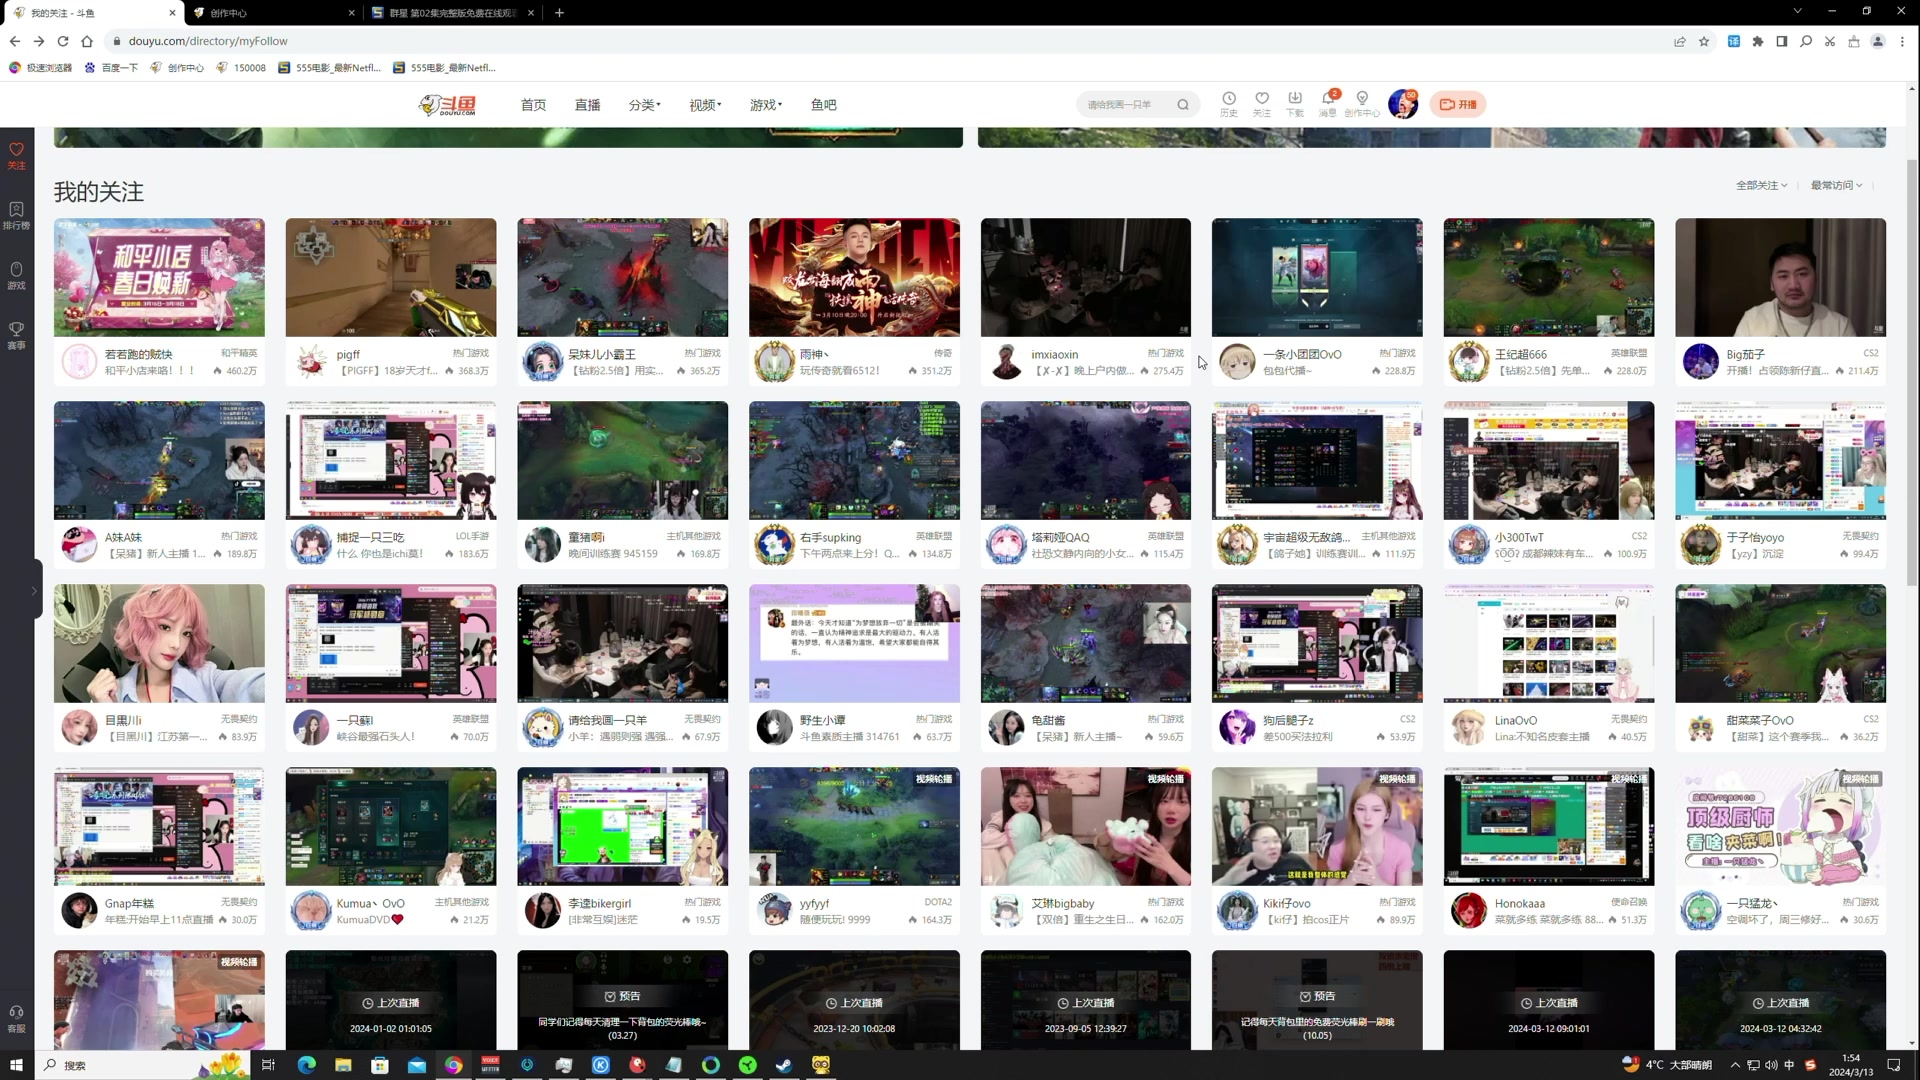Screen dimensions: 1920x1080
Task: Open 消息 notifications bell icon
Action: point(1328,99)
